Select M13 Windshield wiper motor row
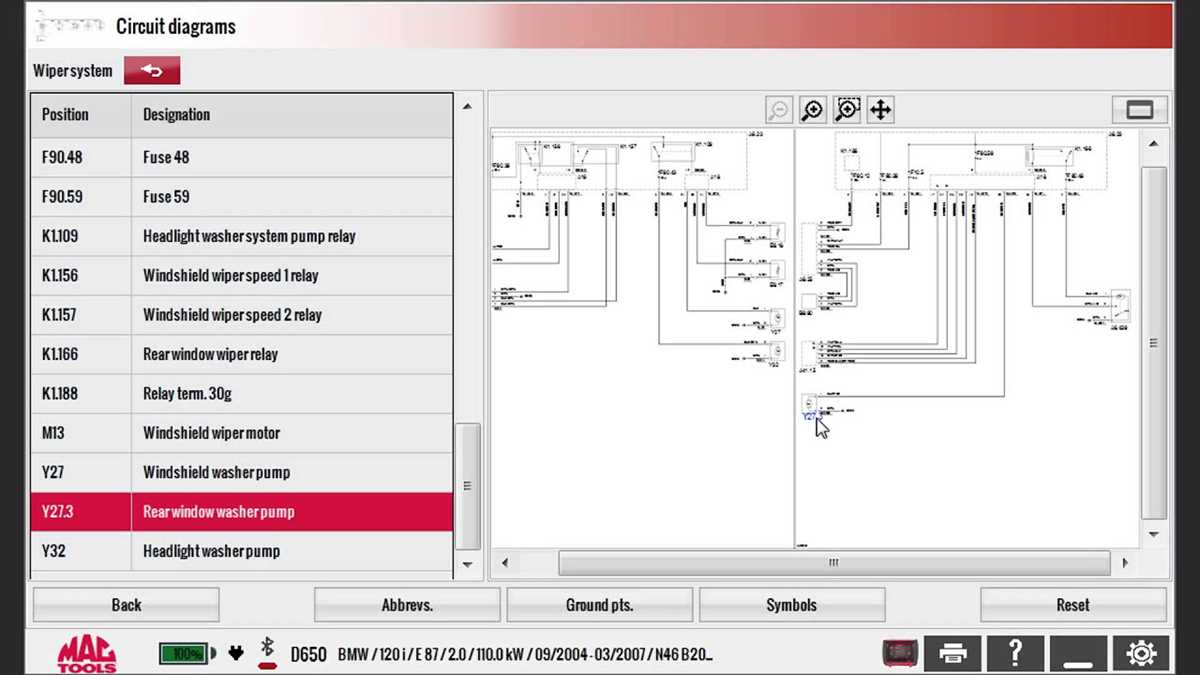1200x675 pixels. click(x=242, y=433)
